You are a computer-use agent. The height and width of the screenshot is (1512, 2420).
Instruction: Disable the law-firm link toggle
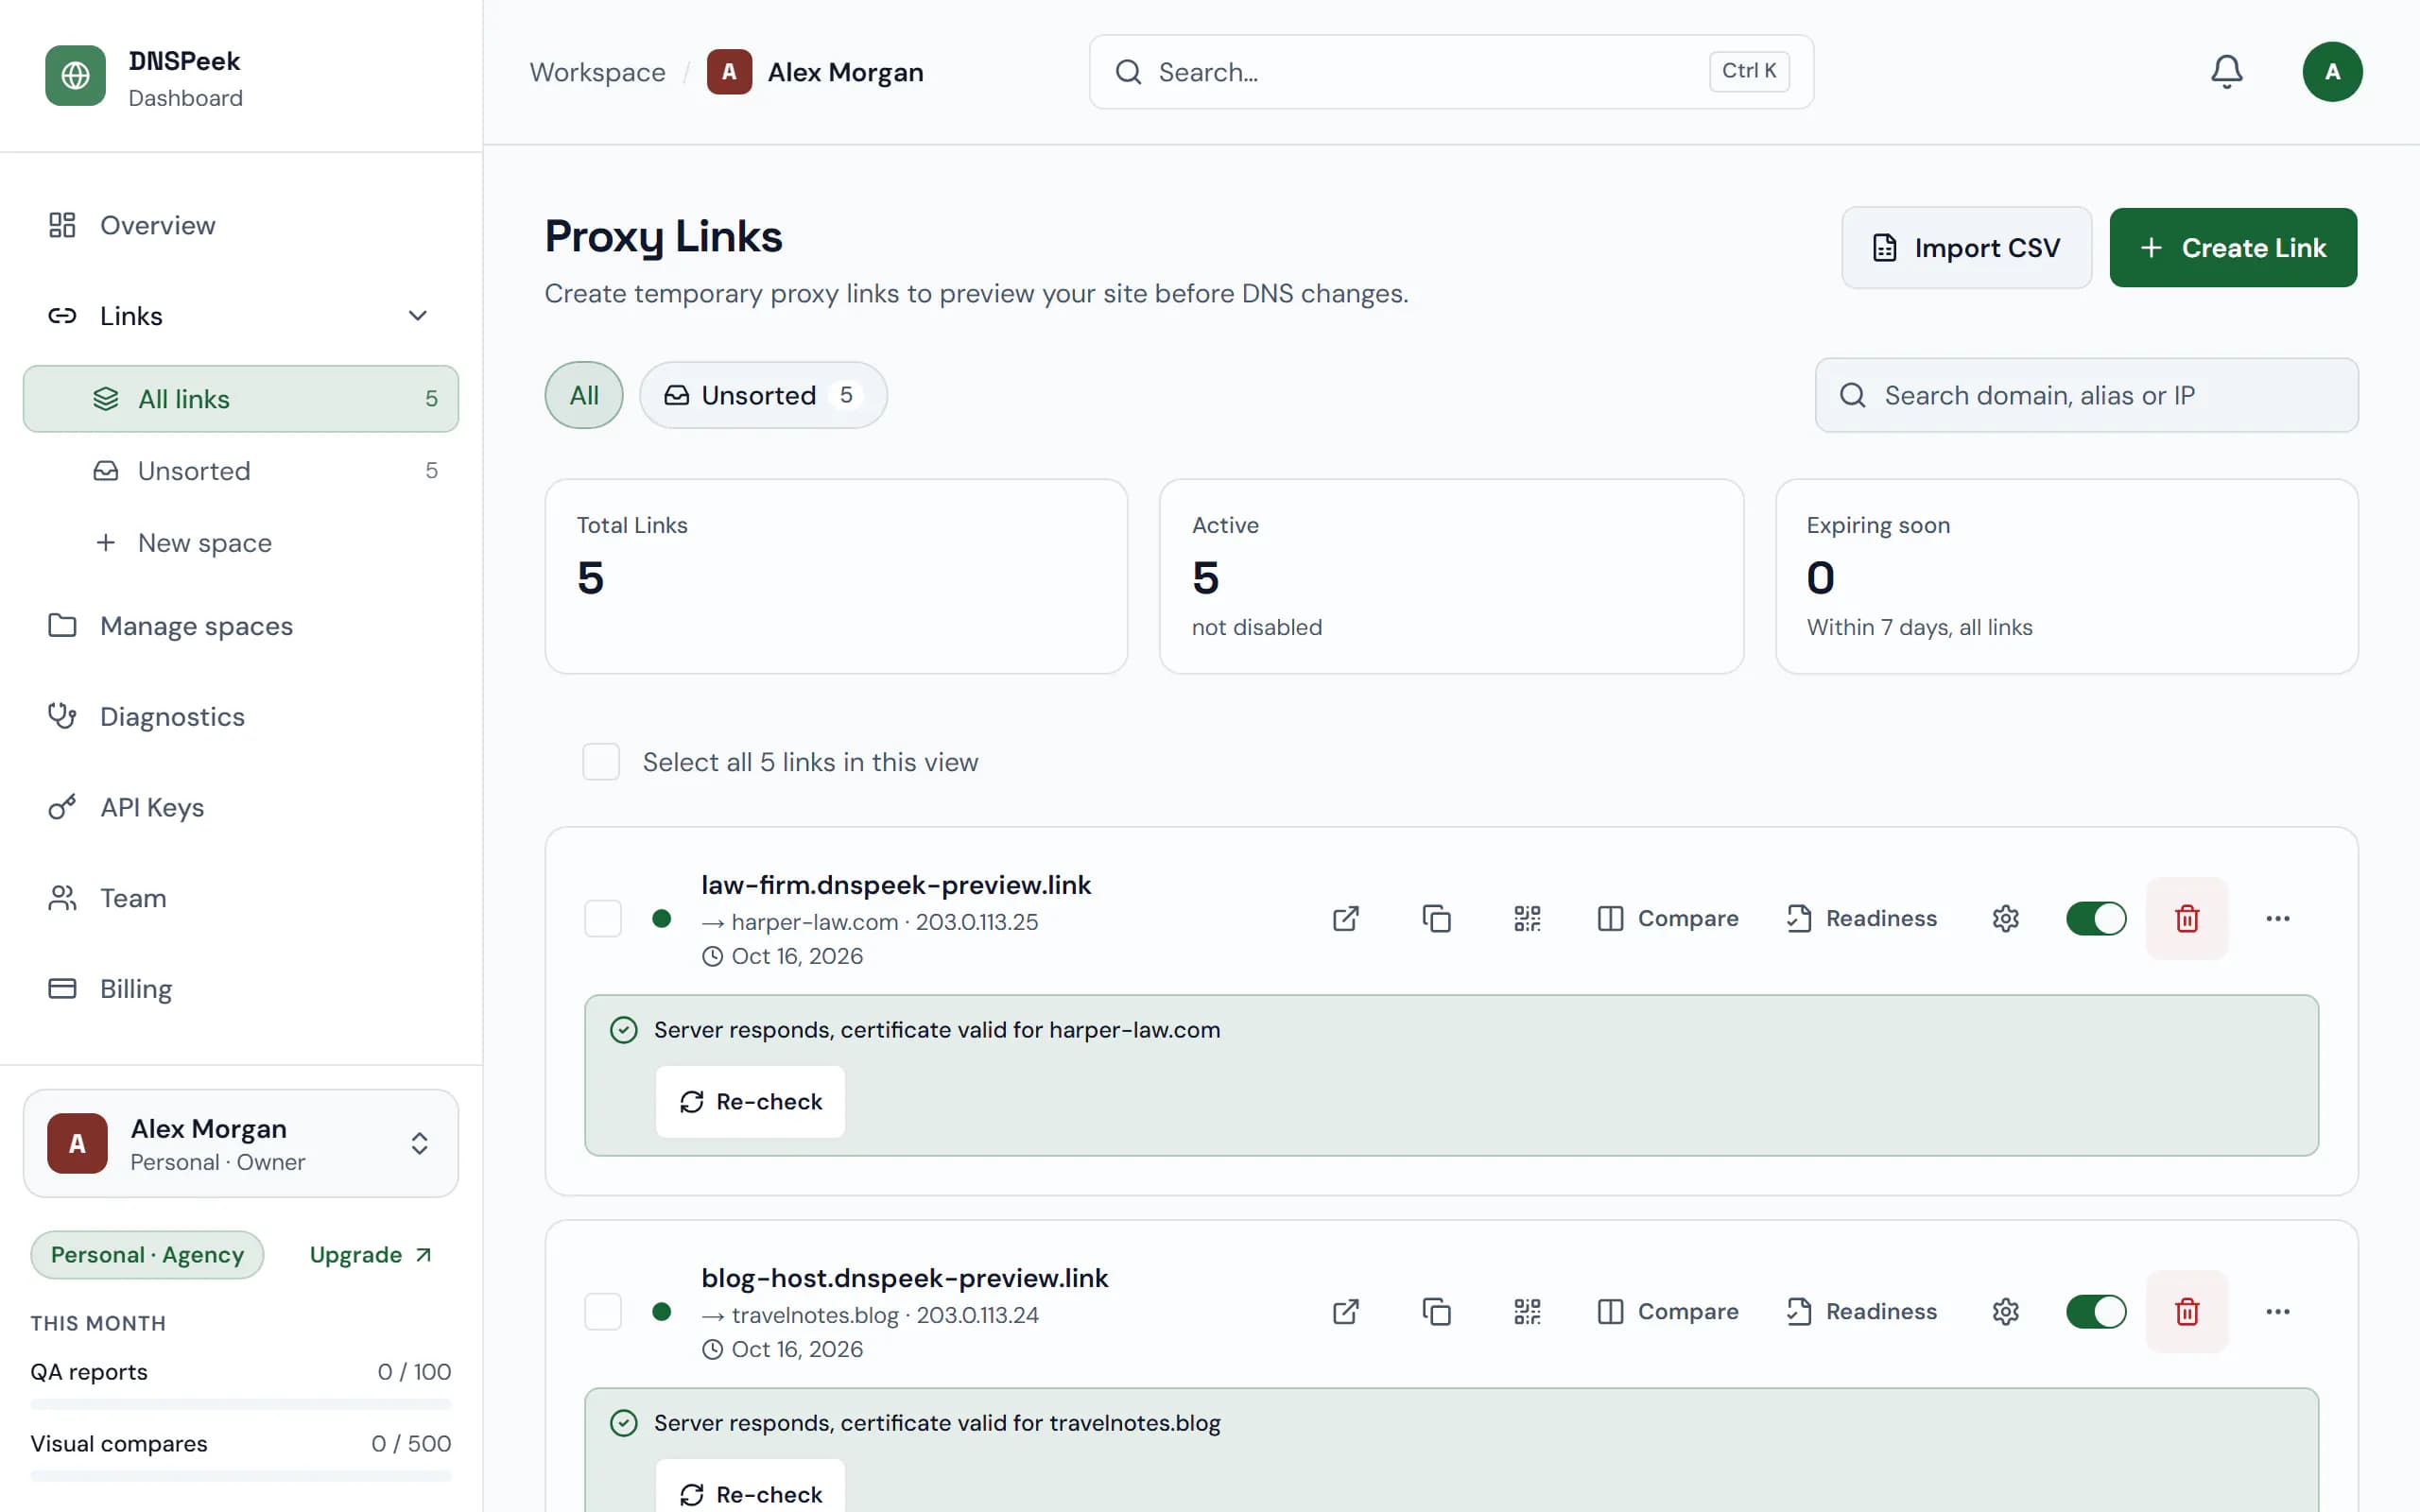click(2096, 918)
